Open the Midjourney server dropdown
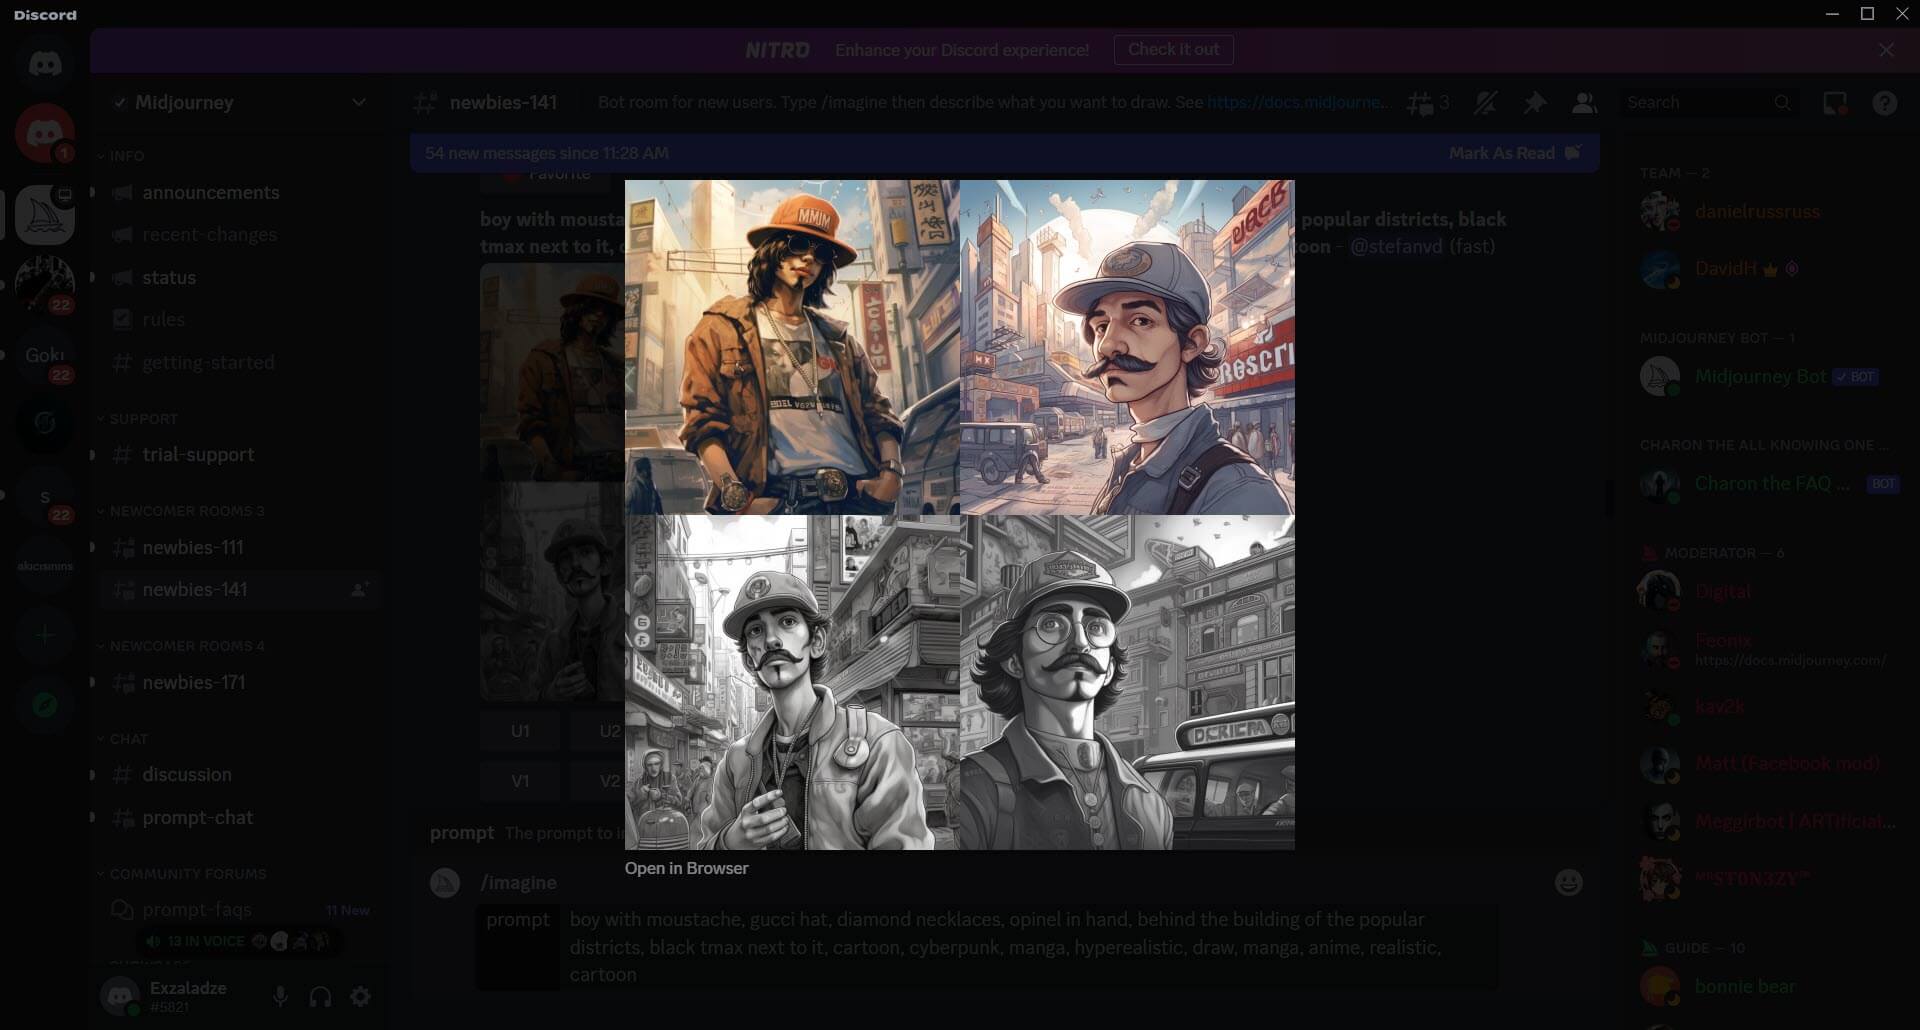1920x1030 pixels. tap(358, 102)
